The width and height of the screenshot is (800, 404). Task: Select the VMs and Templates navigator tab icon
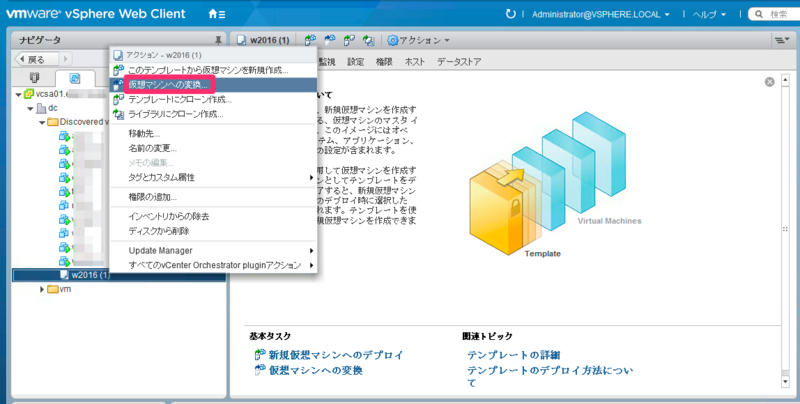pyautogui.click(x=75, y=78)
